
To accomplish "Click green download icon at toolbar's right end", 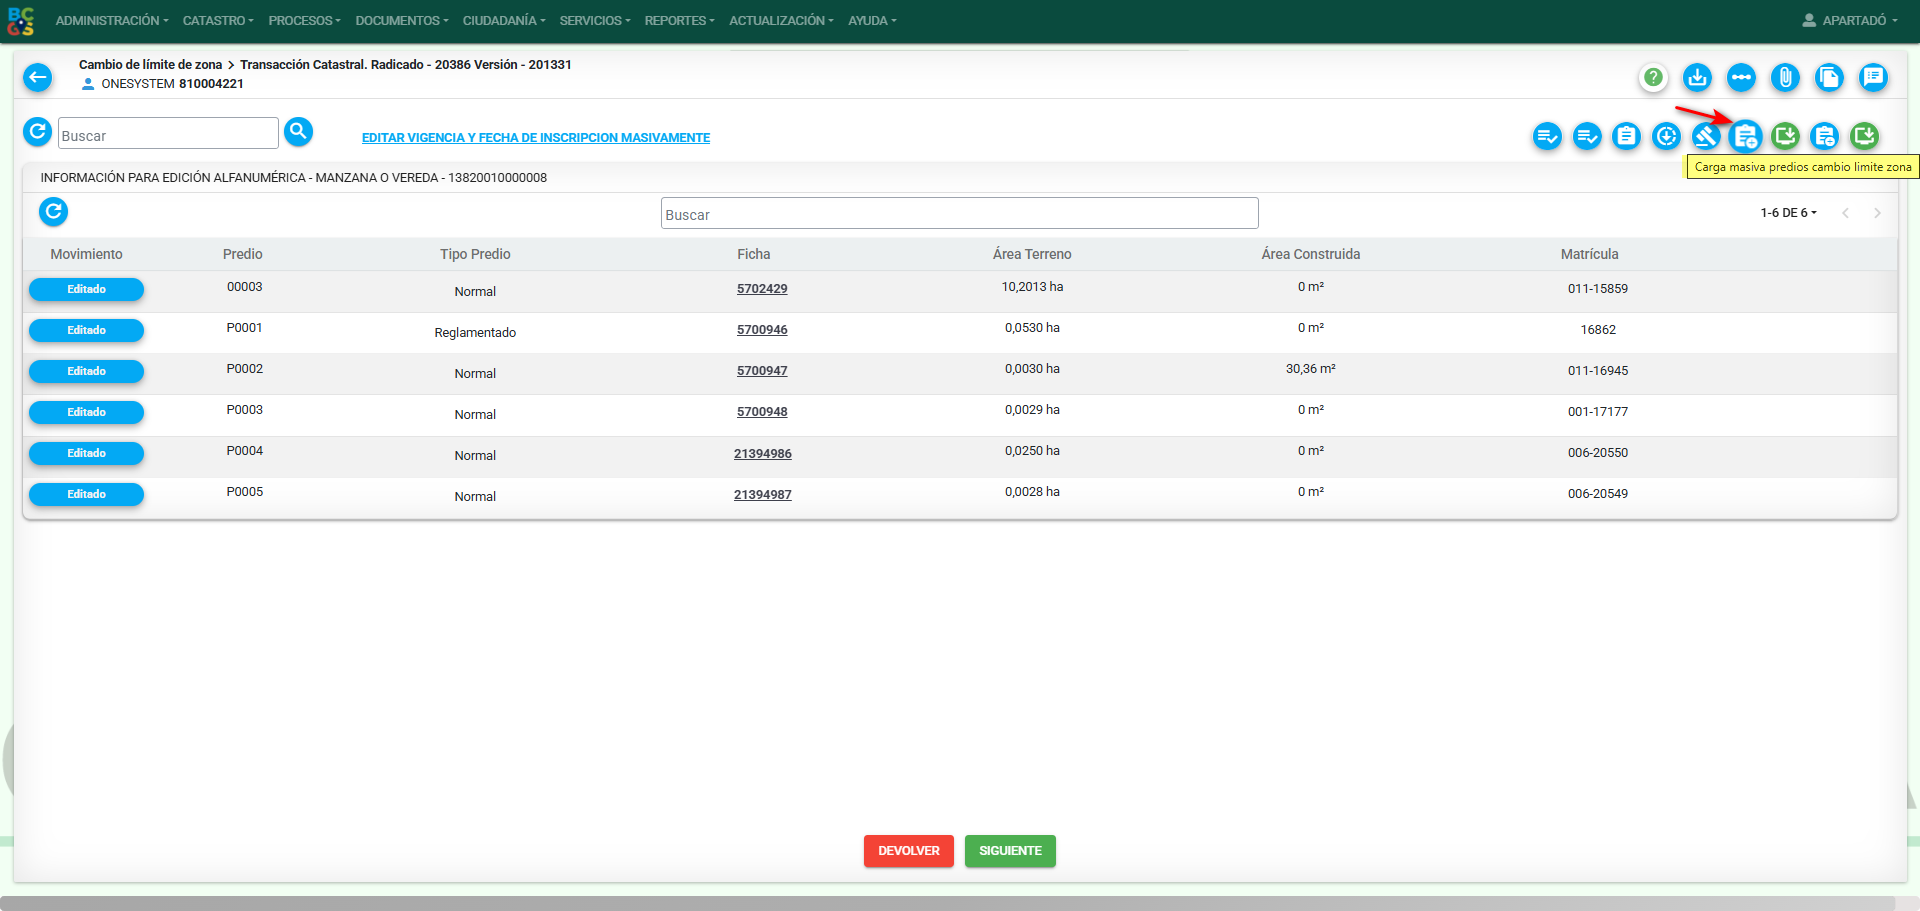I will (x=1864, y=136).
